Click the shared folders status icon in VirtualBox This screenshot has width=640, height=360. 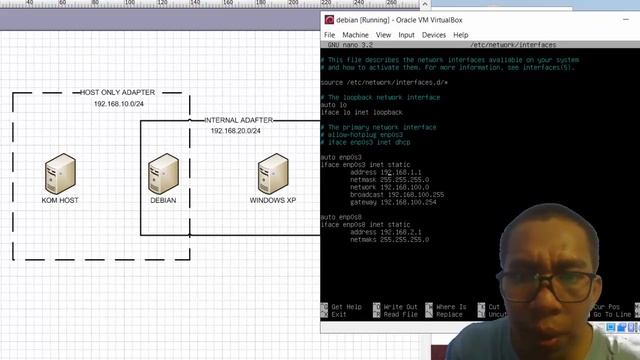click(621, 327)
